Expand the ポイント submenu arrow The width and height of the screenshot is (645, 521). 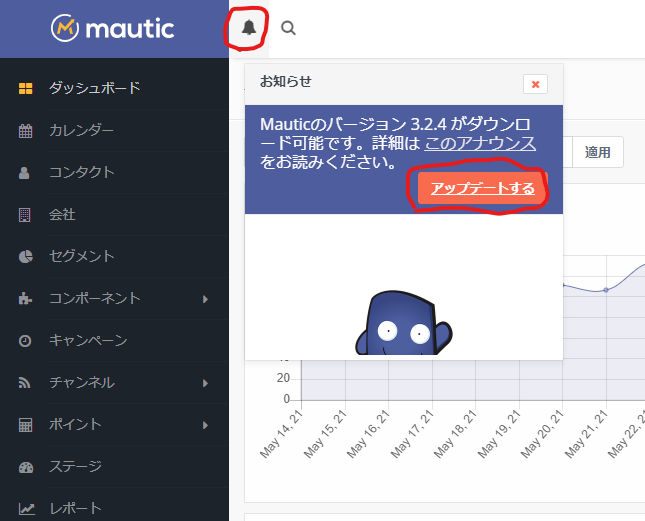click(x=204, y=425)
